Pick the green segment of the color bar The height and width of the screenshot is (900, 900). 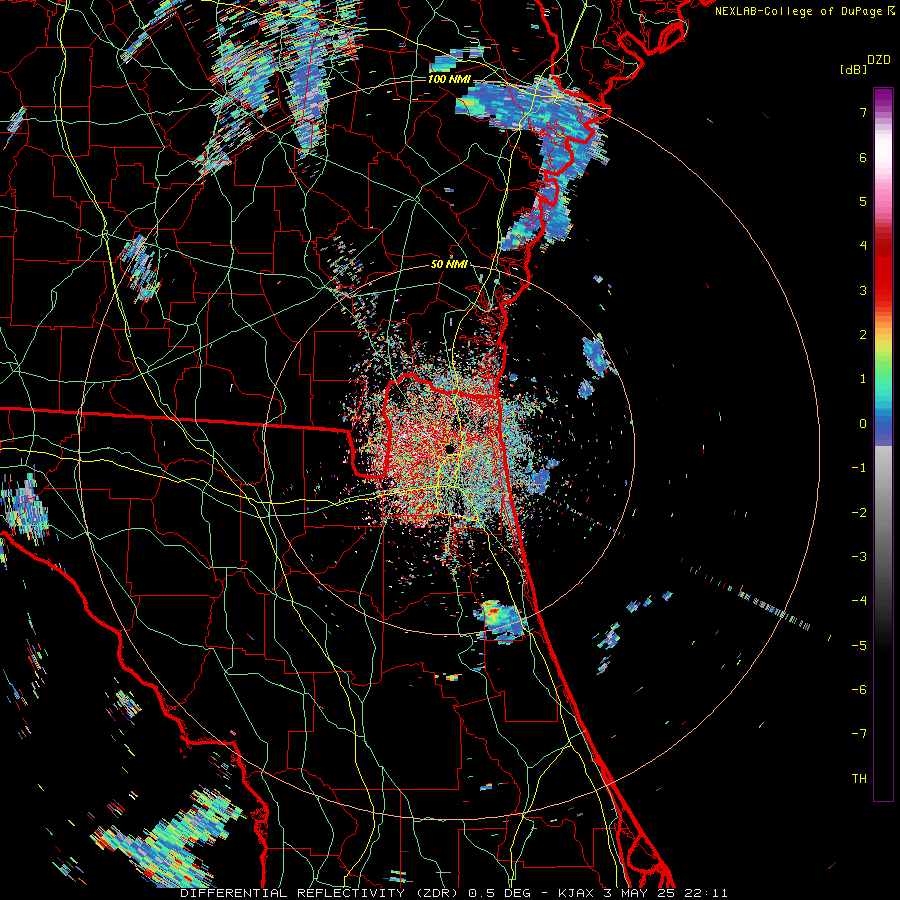point(883,367)
